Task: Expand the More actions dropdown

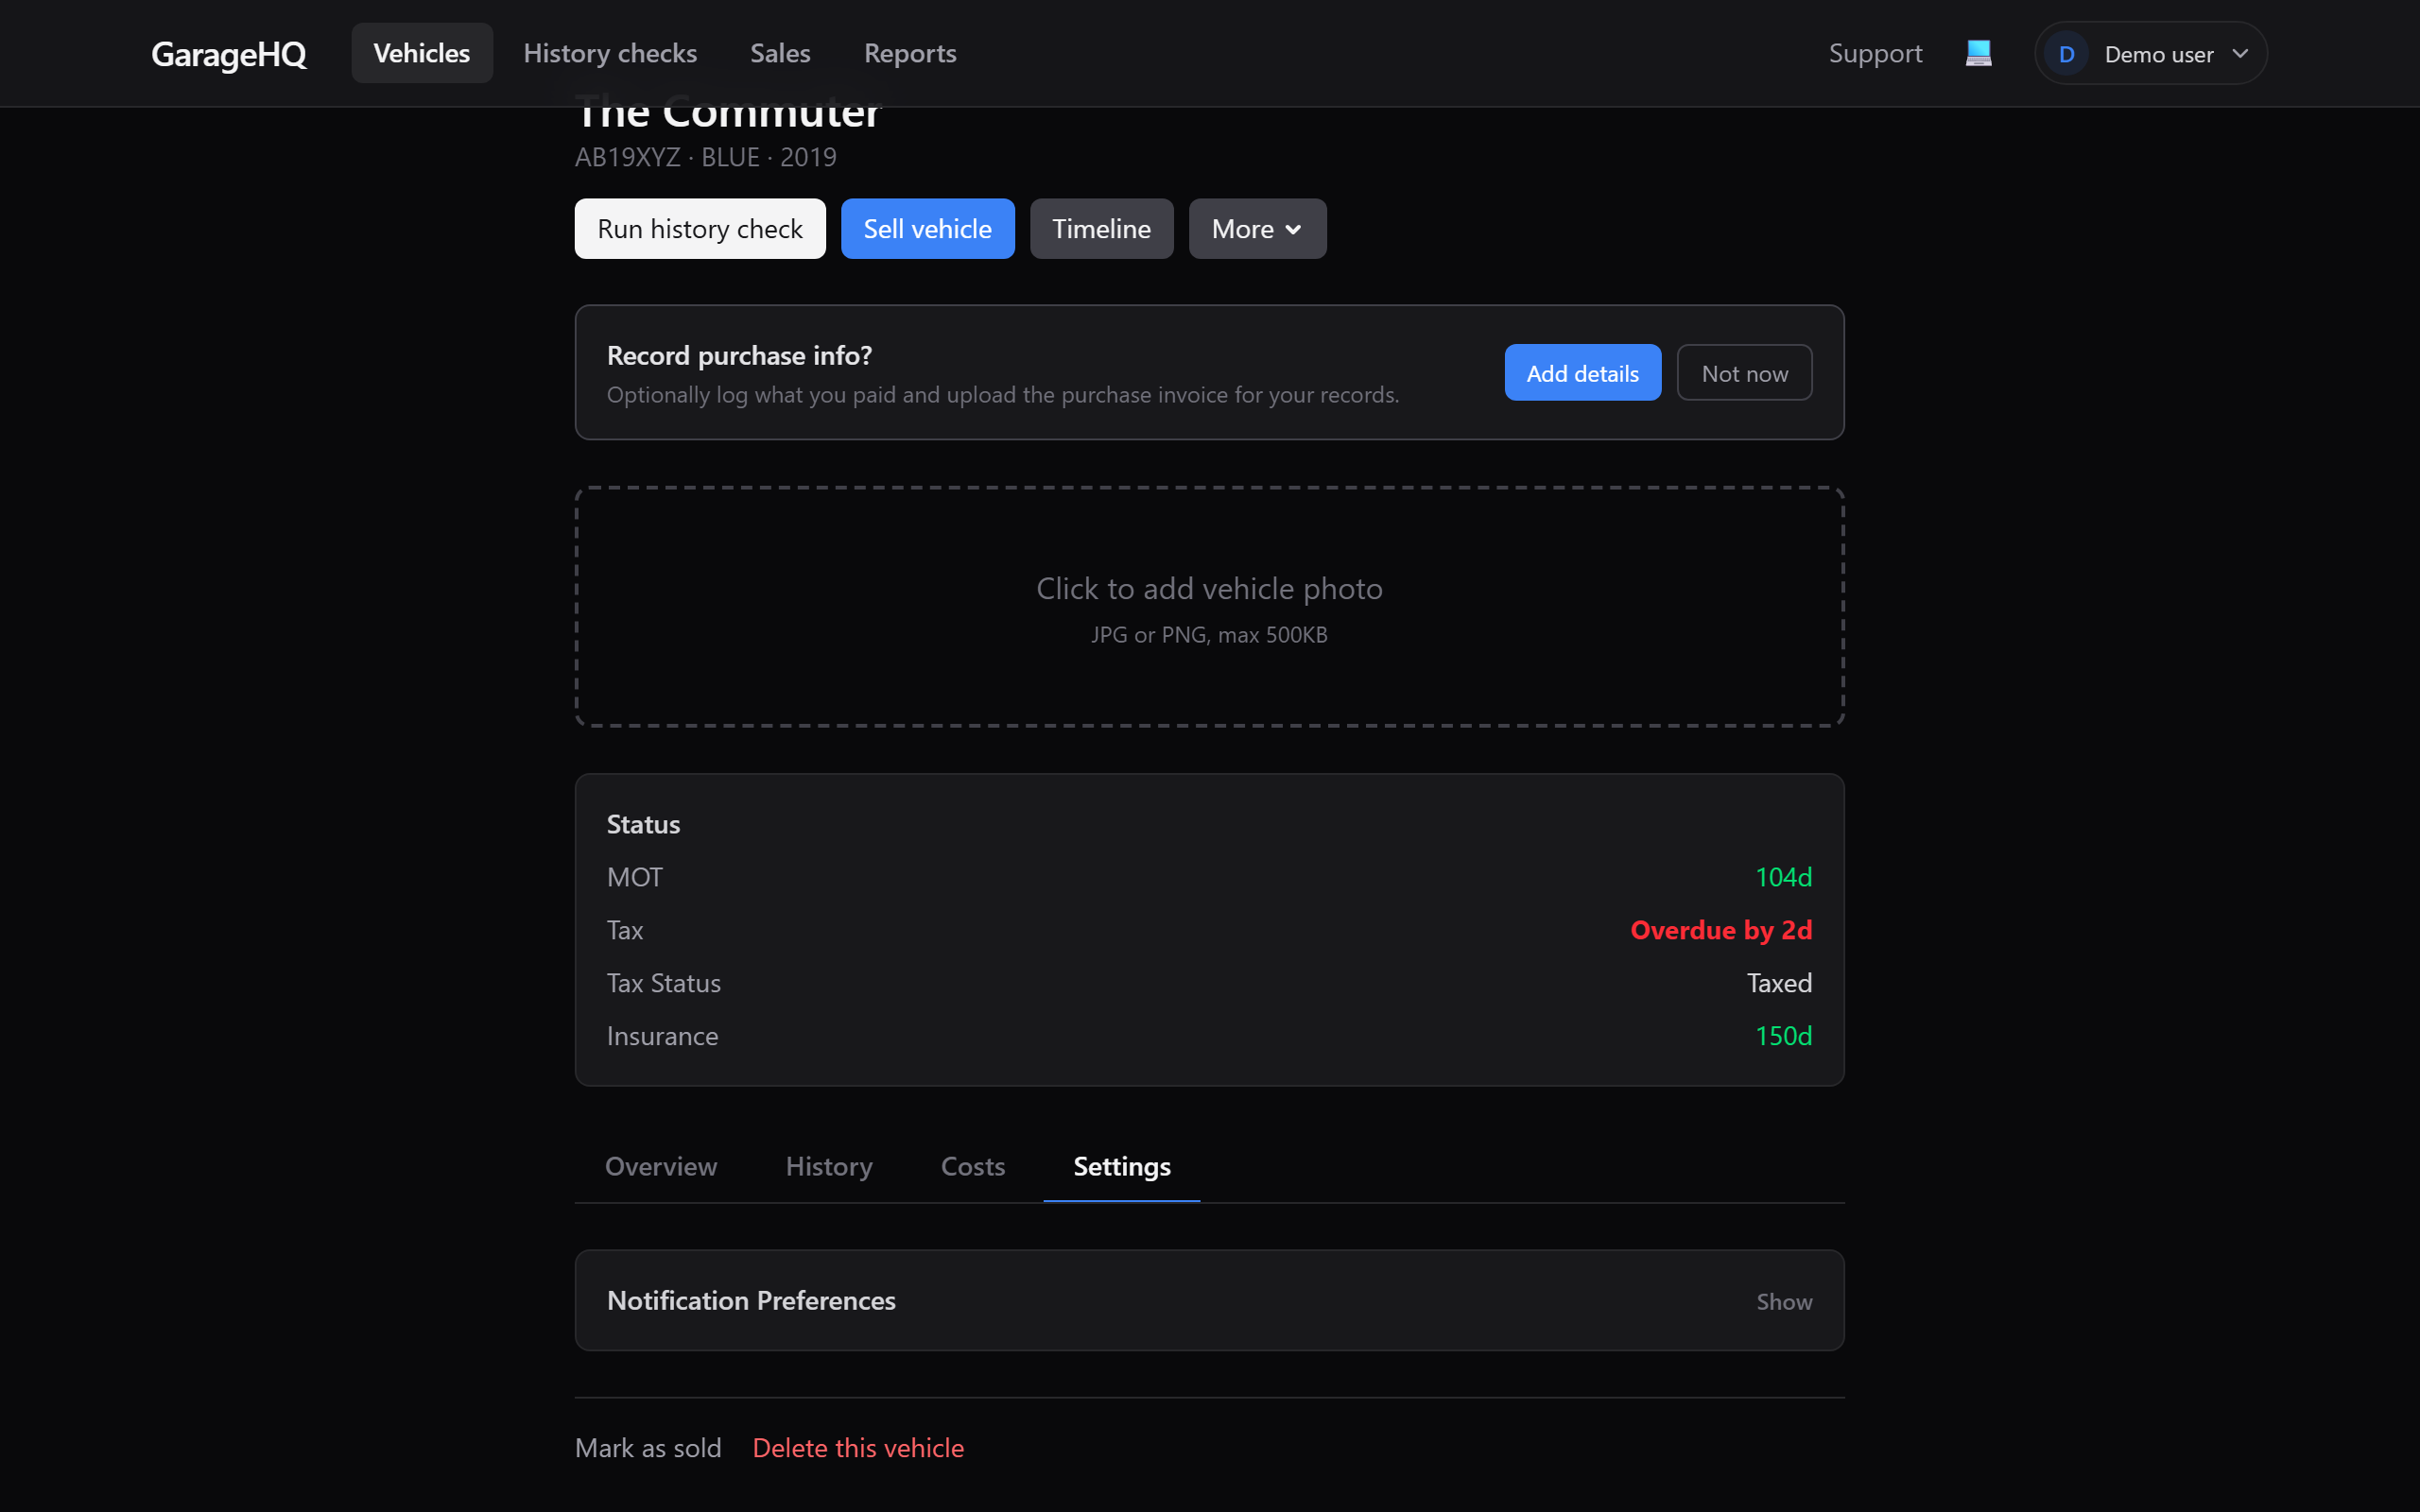Action: 1257,229
